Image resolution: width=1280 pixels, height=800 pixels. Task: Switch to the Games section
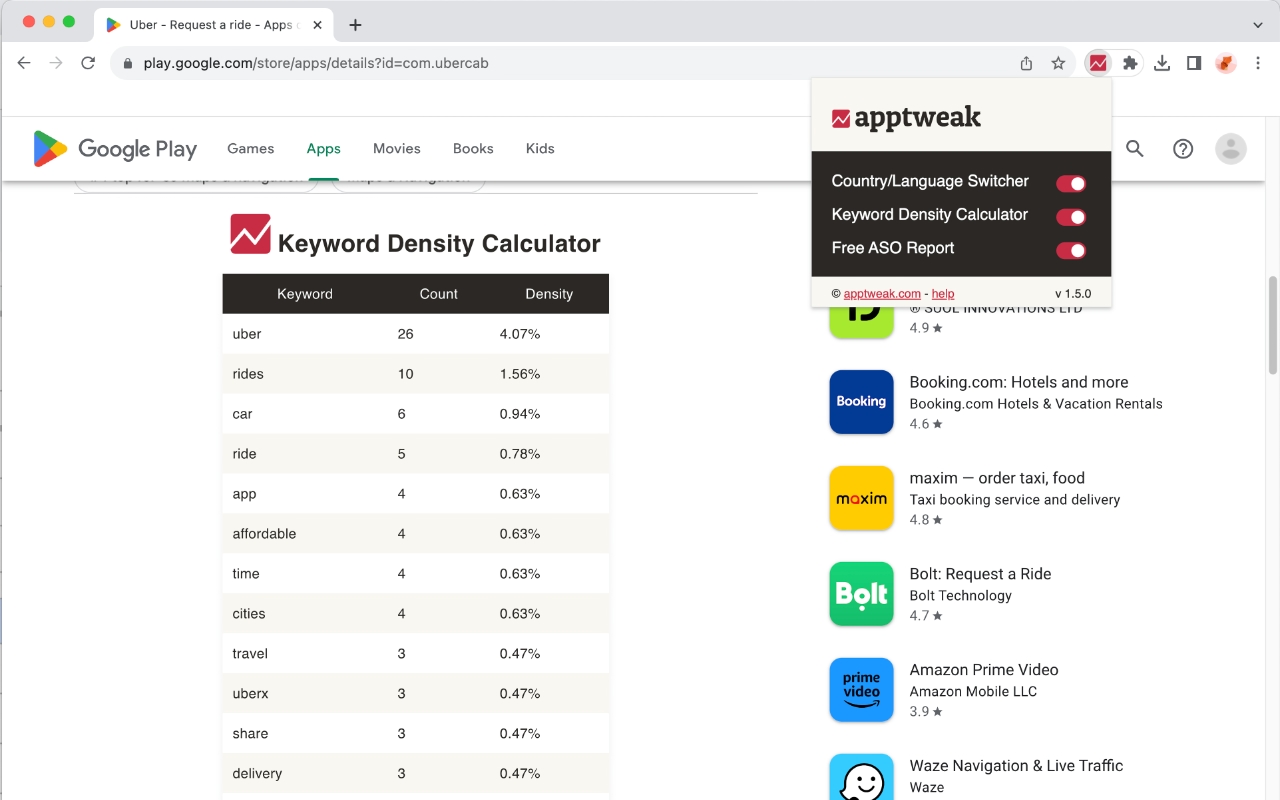pos(250,148)
